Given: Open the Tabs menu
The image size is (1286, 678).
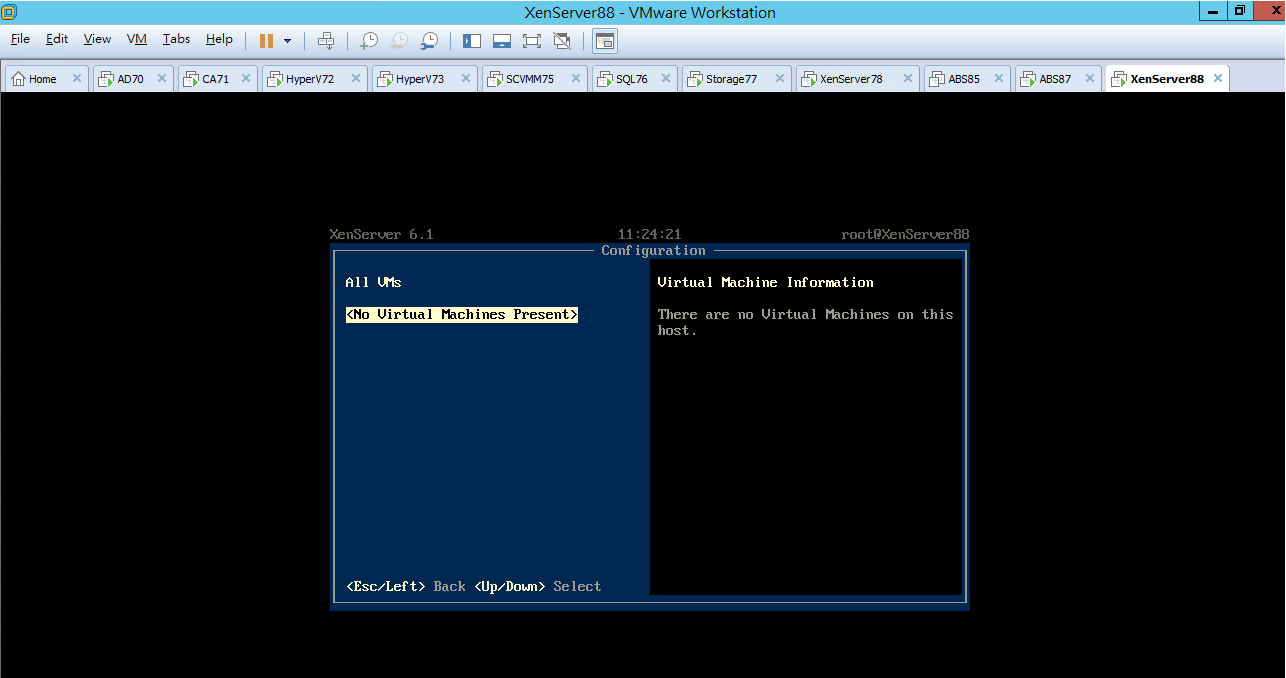Looking at the screenshot, I should [176, 39].
